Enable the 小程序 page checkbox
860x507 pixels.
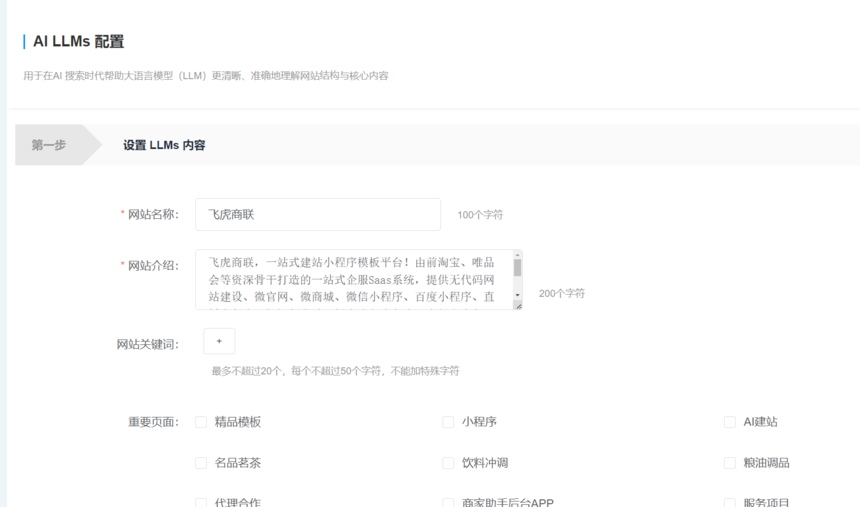(x=448, y=422)
